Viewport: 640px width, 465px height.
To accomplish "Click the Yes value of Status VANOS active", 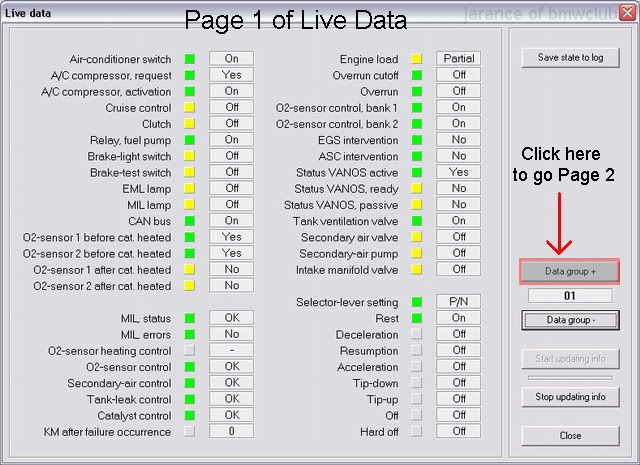I will pos(458,172).
